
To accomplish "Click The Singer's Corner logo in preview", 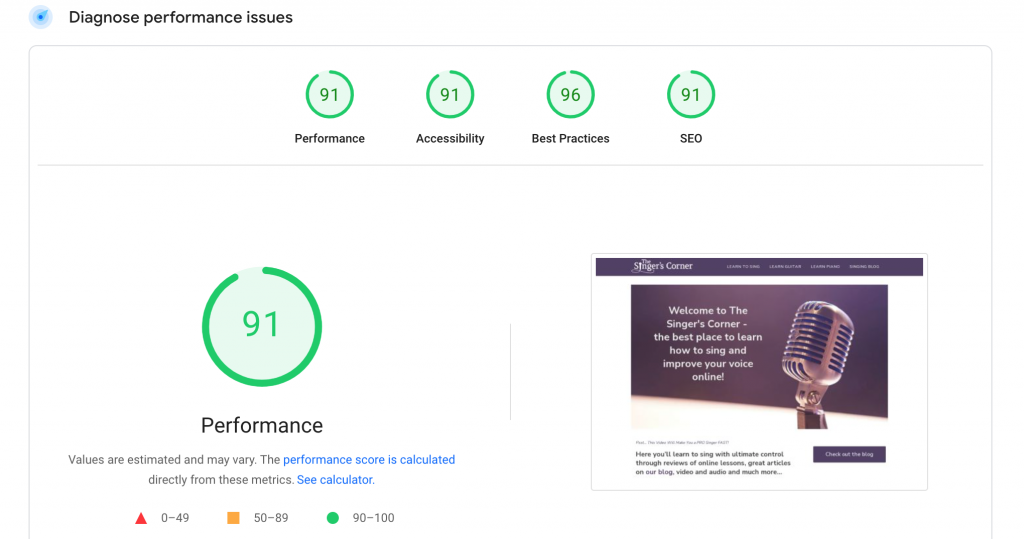I will [x=662, y=266].
